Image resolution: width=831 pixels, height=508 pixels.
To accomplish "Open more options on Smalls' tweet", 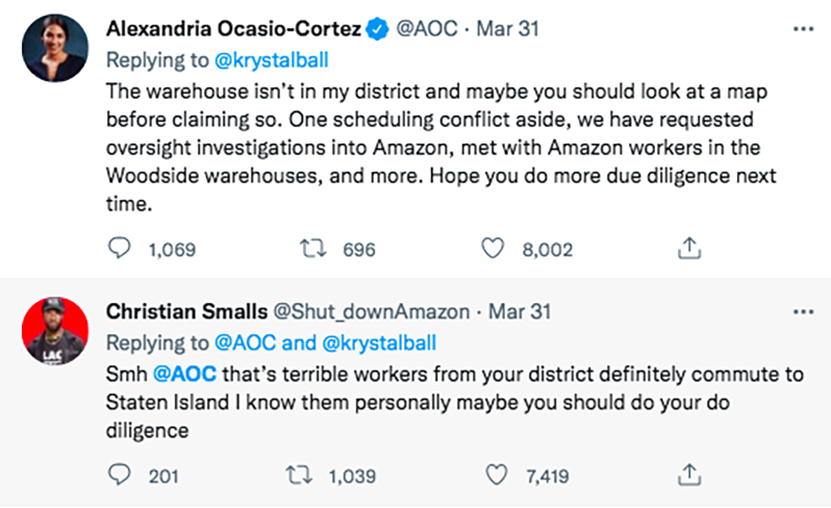I will (803, 312).
